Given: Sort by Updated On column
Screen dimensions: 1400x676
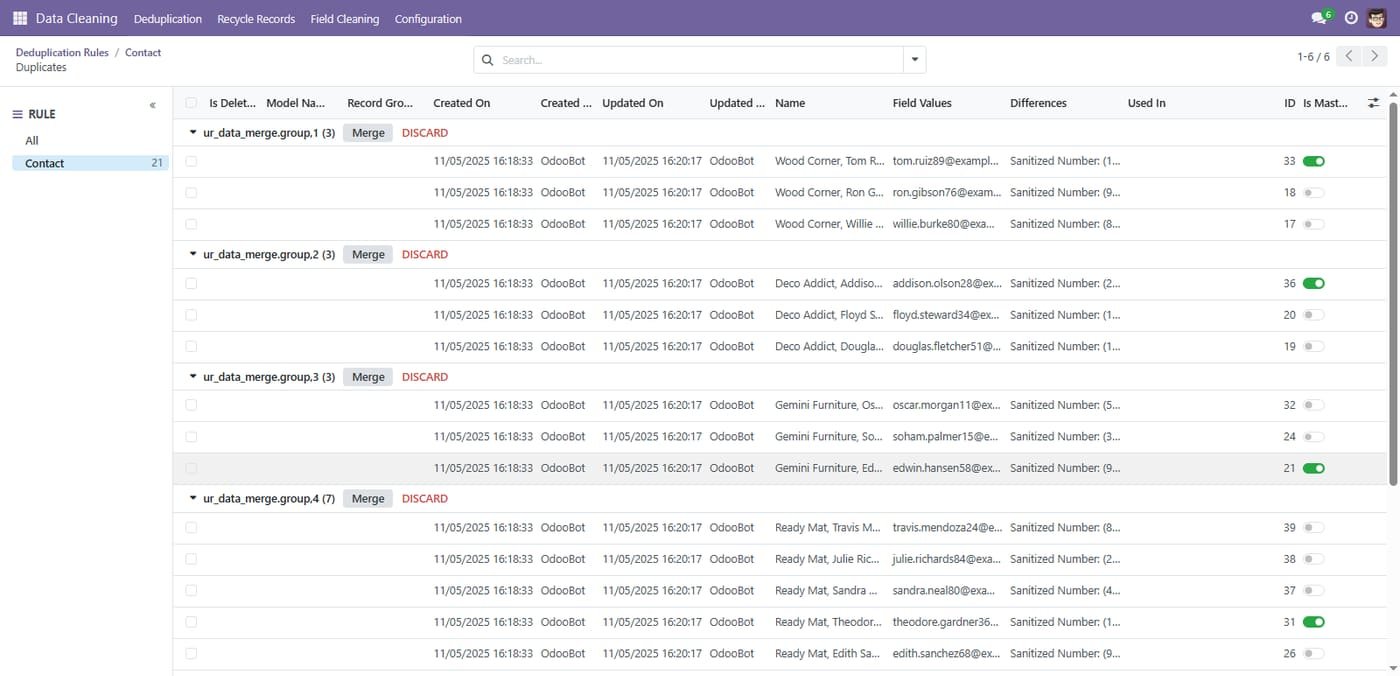Looking at the screenshot, I should [633, 103].
